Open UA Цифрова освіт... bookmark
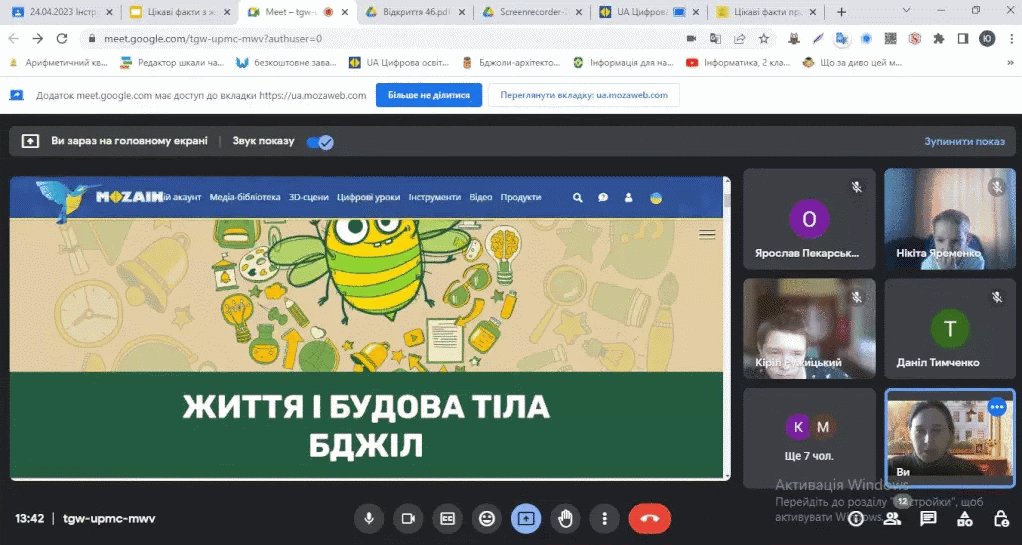 point(399,63)
